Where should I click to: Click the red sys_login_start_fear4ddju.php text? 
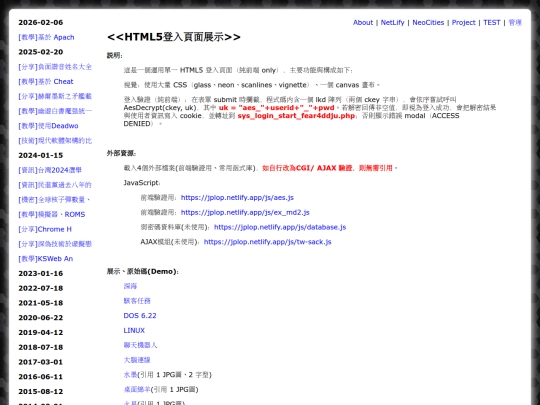coord(296,116)
